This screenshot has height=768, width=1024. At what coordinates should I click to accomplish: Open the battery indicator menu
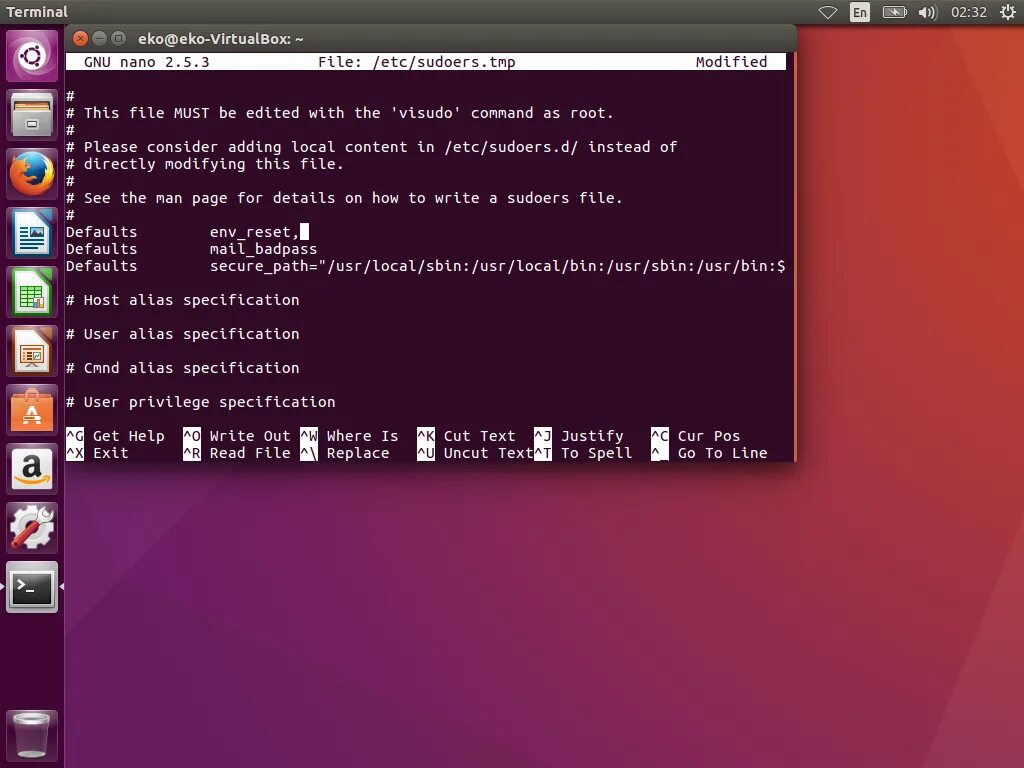(x=894, y=12)
